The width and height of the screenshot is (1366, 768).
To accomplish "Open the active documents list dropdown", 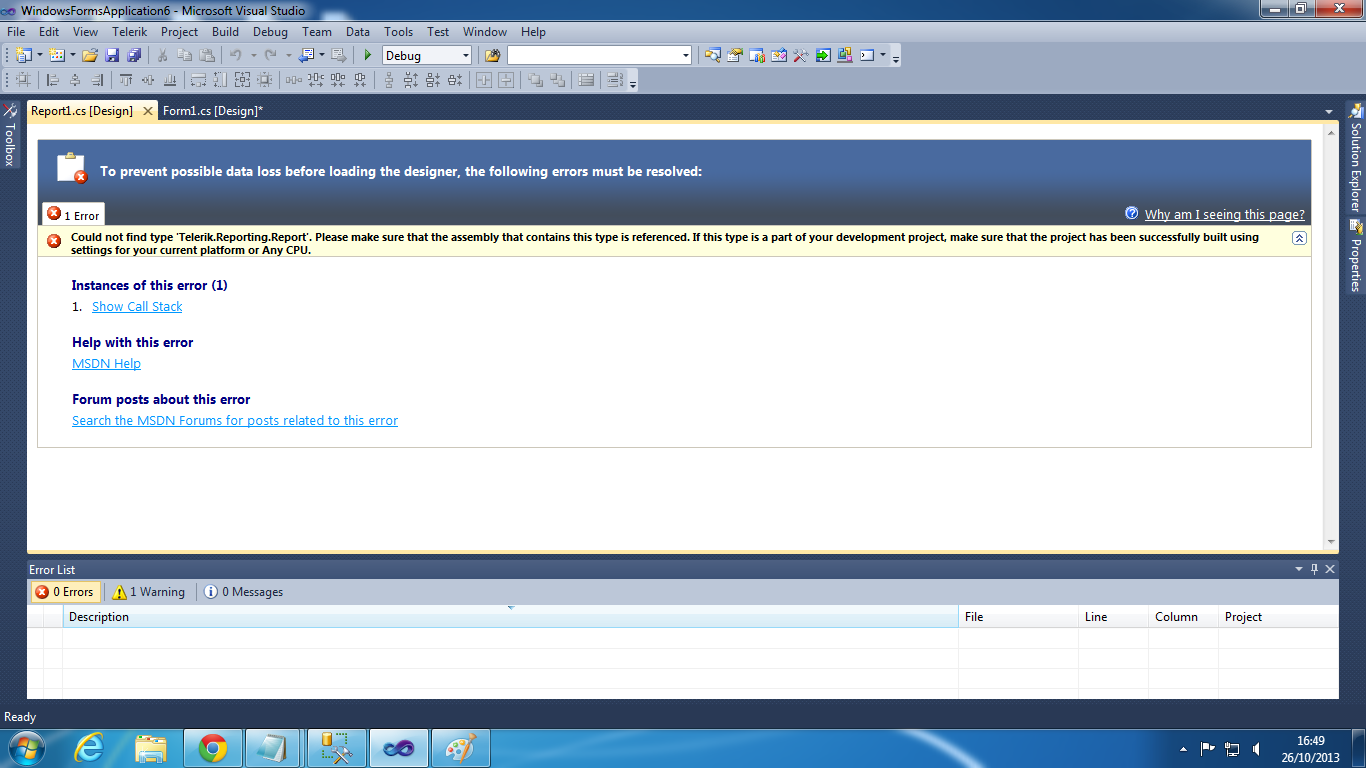I will [x=1329, y=111].
